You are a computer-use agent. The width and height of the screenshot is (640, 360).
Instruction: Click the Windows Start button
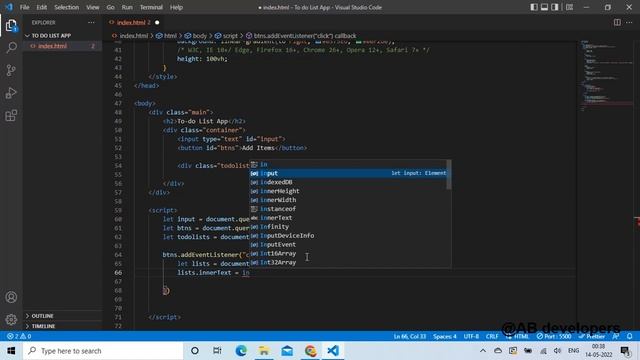[x=11, y=351]
